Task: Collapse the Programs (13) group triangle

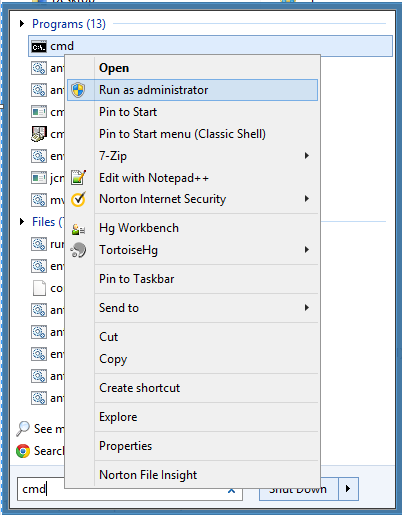Action: click(x=22, y=24)
